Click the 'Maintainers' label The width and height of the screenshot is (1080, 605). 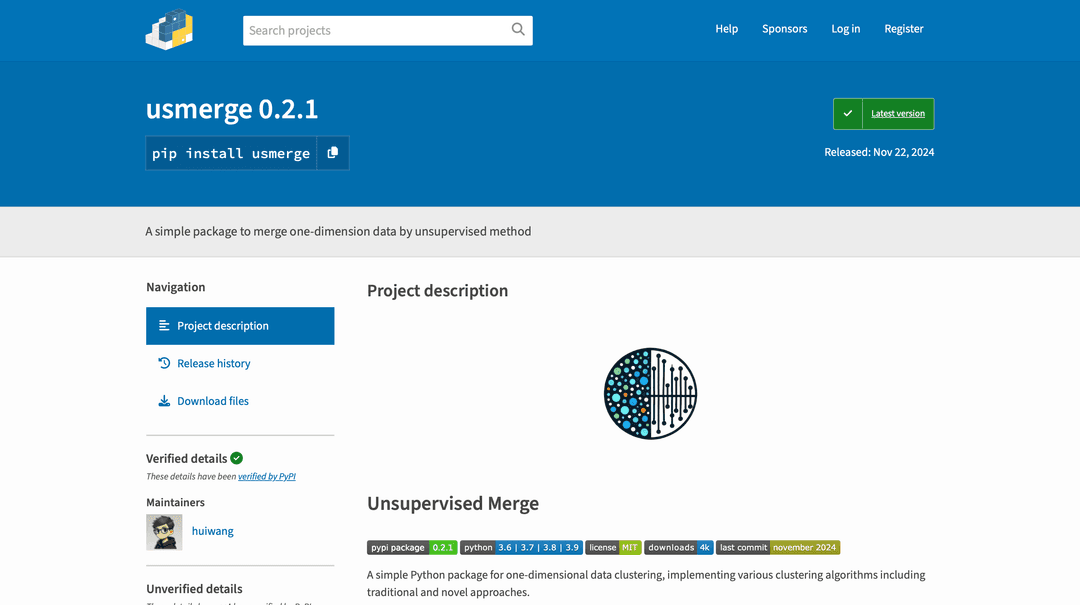175,502
